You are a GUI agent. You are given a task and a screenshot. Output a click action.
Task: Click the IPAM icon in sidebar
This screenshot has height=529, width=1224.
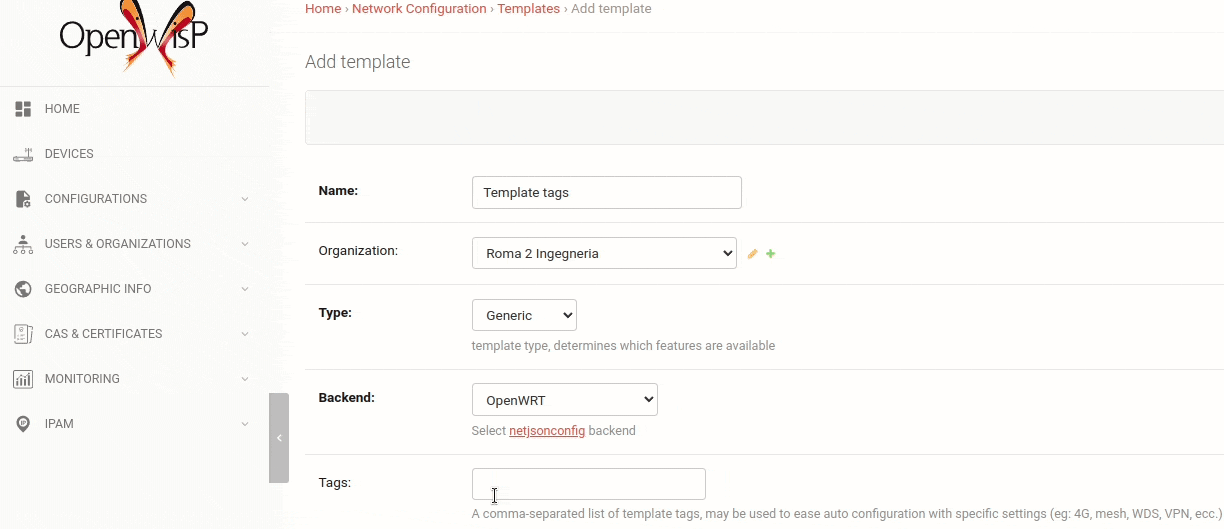[x=23, y=424]
